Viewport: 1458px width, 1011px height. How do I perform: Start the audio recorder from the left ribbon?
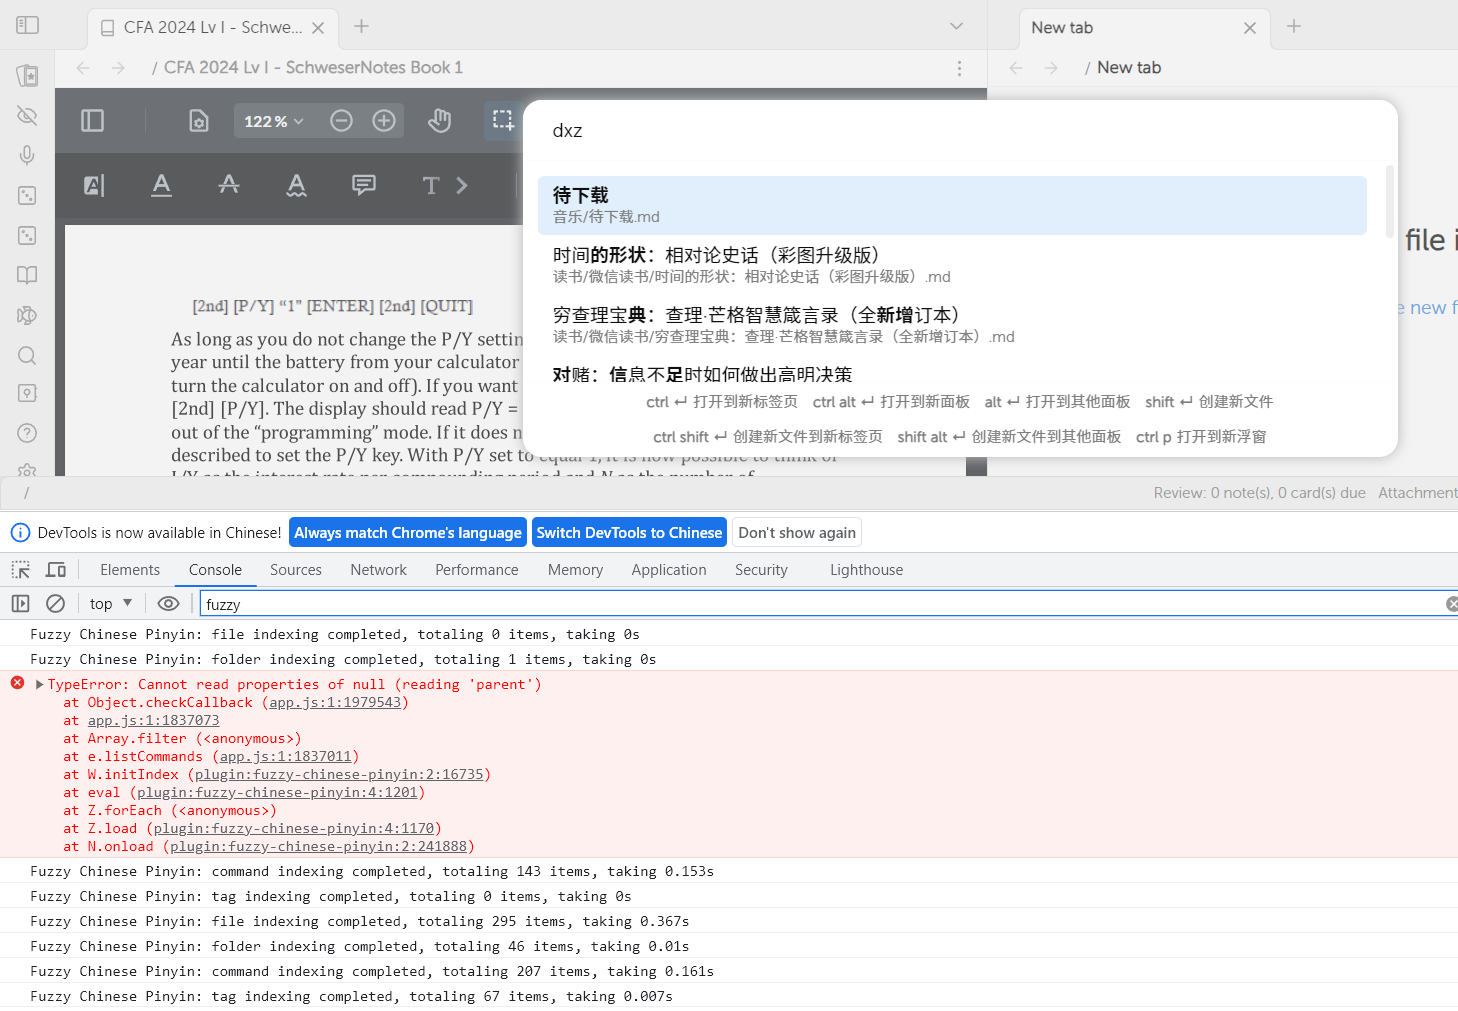point(26,155)
